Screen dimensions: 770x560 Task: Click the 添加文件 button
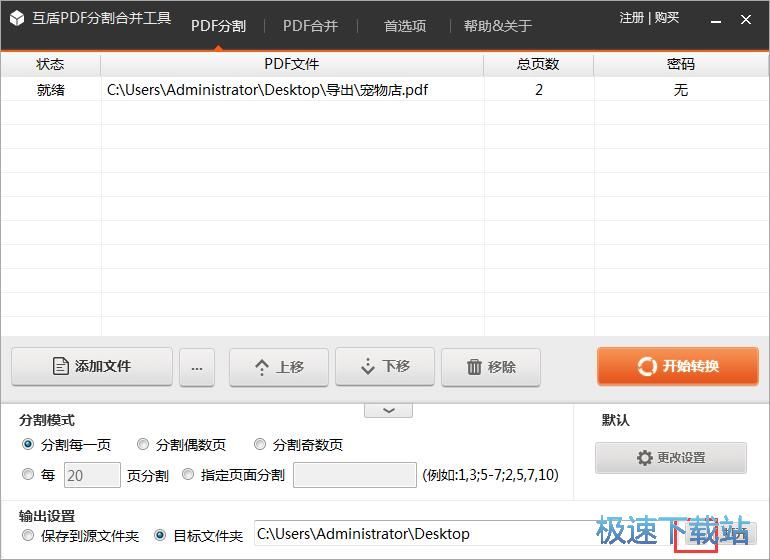[92, 366]
